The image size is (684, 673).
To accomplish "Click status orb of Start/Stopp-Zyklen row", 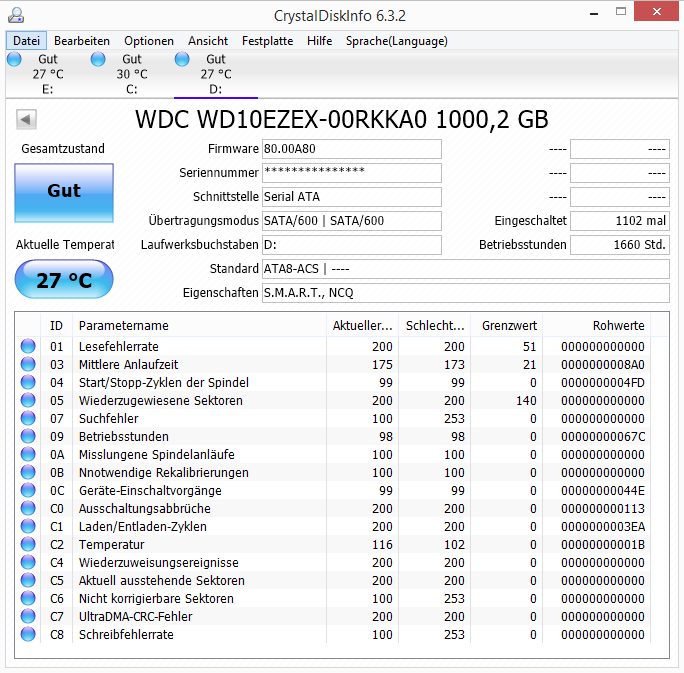I will [28, 382].
